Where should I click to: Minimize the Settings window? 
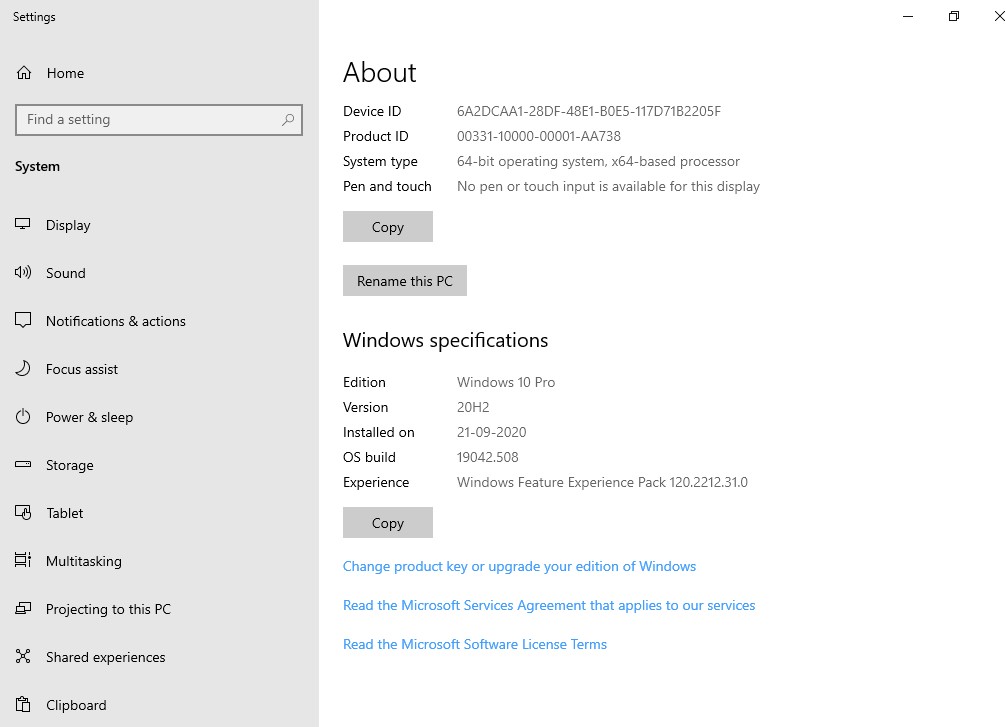pos(908,16)
